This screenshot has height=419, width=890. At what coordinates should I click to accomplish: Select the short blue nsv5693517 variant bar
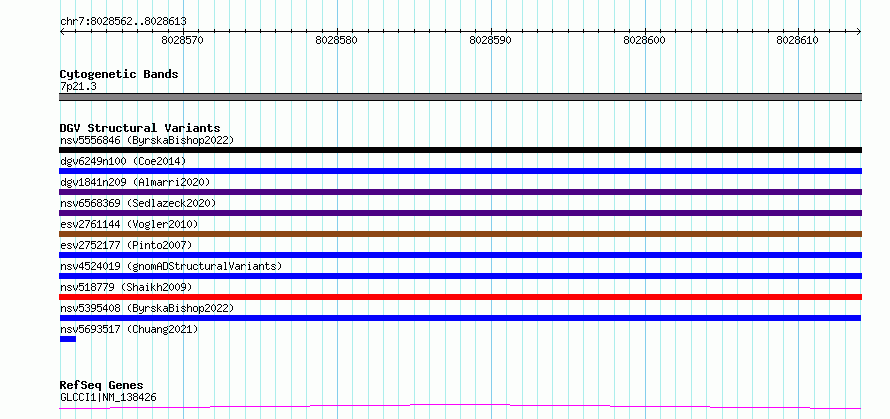point(68,339)
